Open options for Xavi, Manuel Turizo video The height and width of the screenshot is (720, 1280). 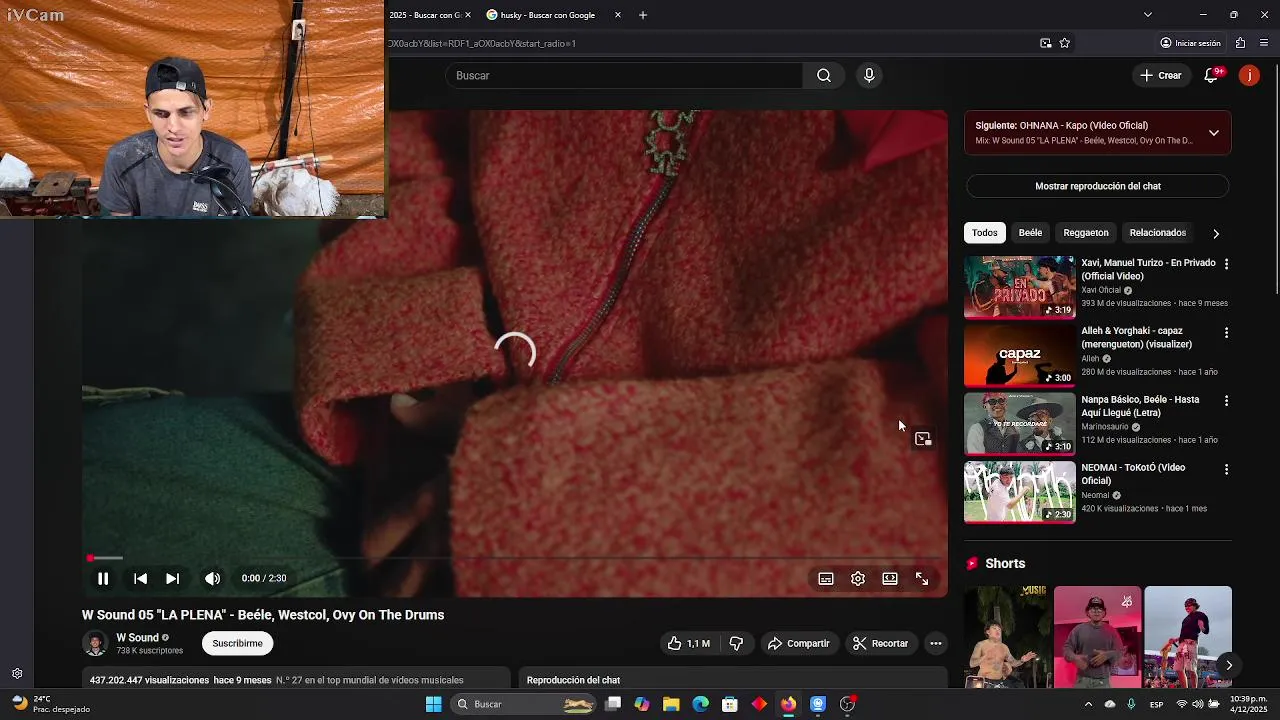[1227, 264]
